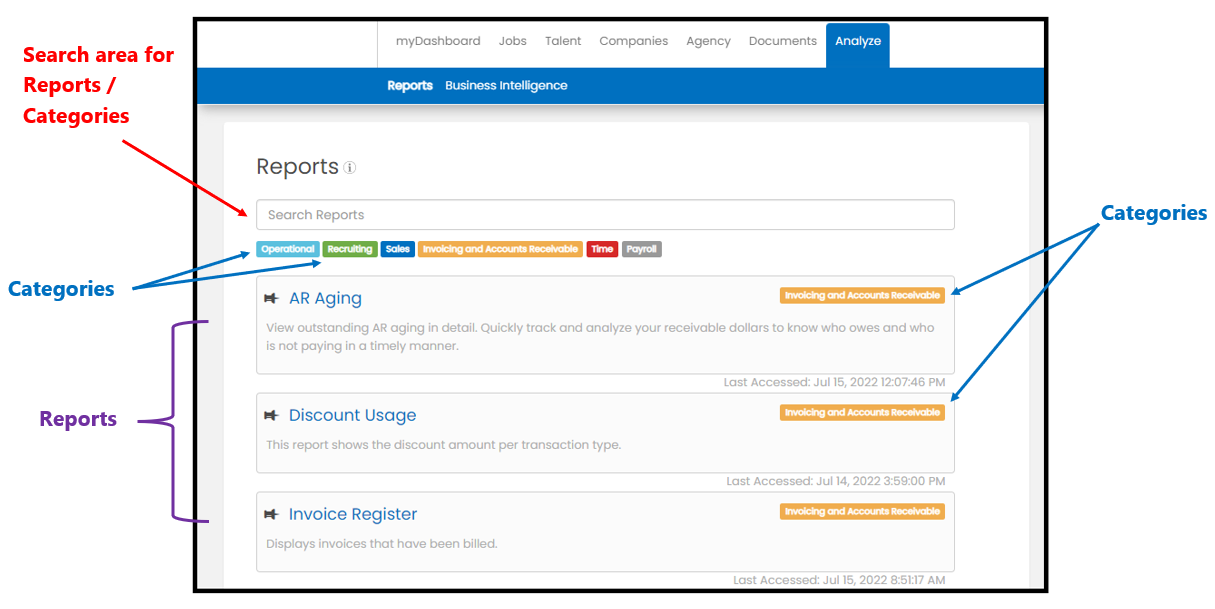Image resolution: width=1215 pixels, height=609 pixels.
Task: Click the category badge on AR Aging card
Action: 862,296
